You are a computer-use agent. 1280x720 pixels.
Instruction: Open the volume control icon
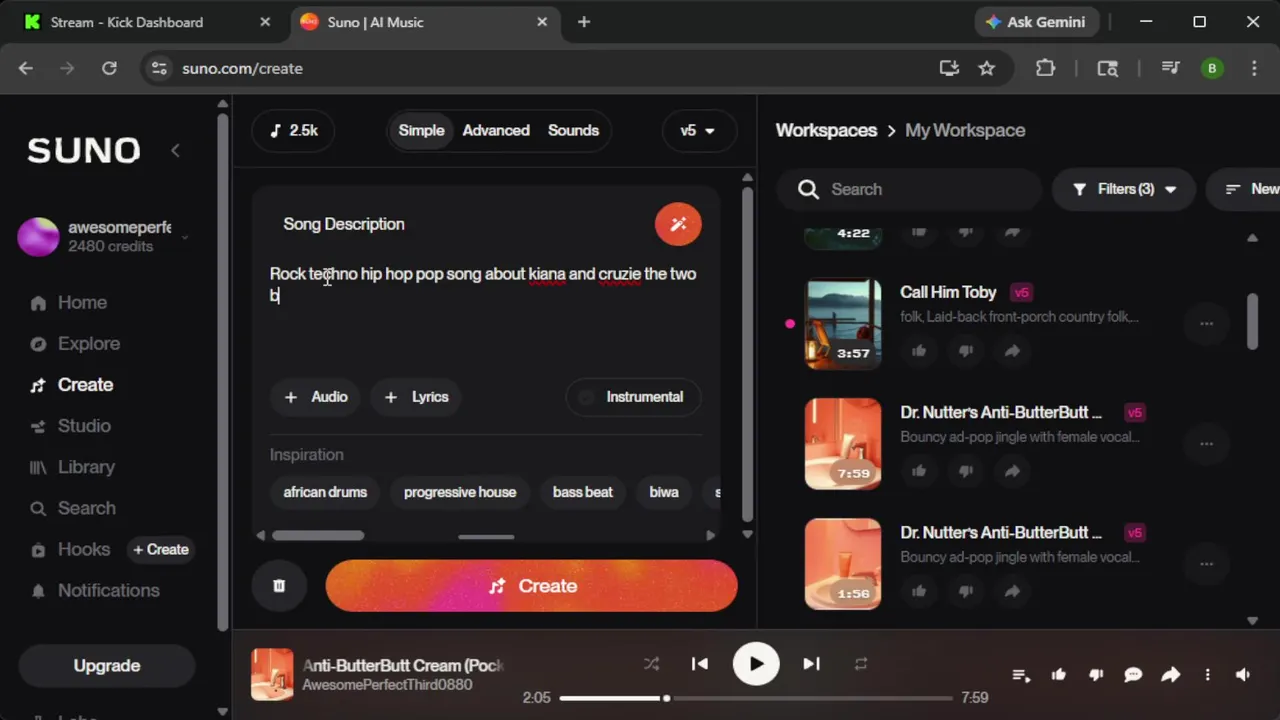click(1243, 675)
